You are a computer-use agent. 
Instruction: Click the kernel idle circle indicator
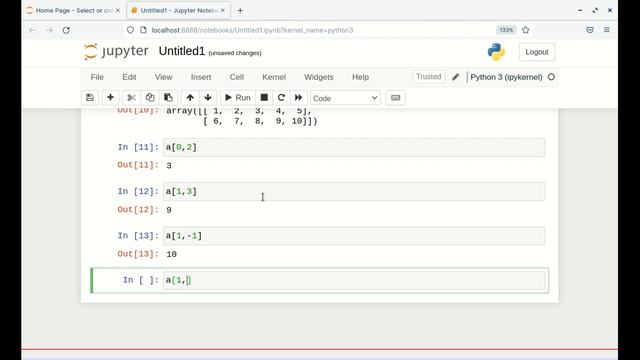click(x=551, y=77)
